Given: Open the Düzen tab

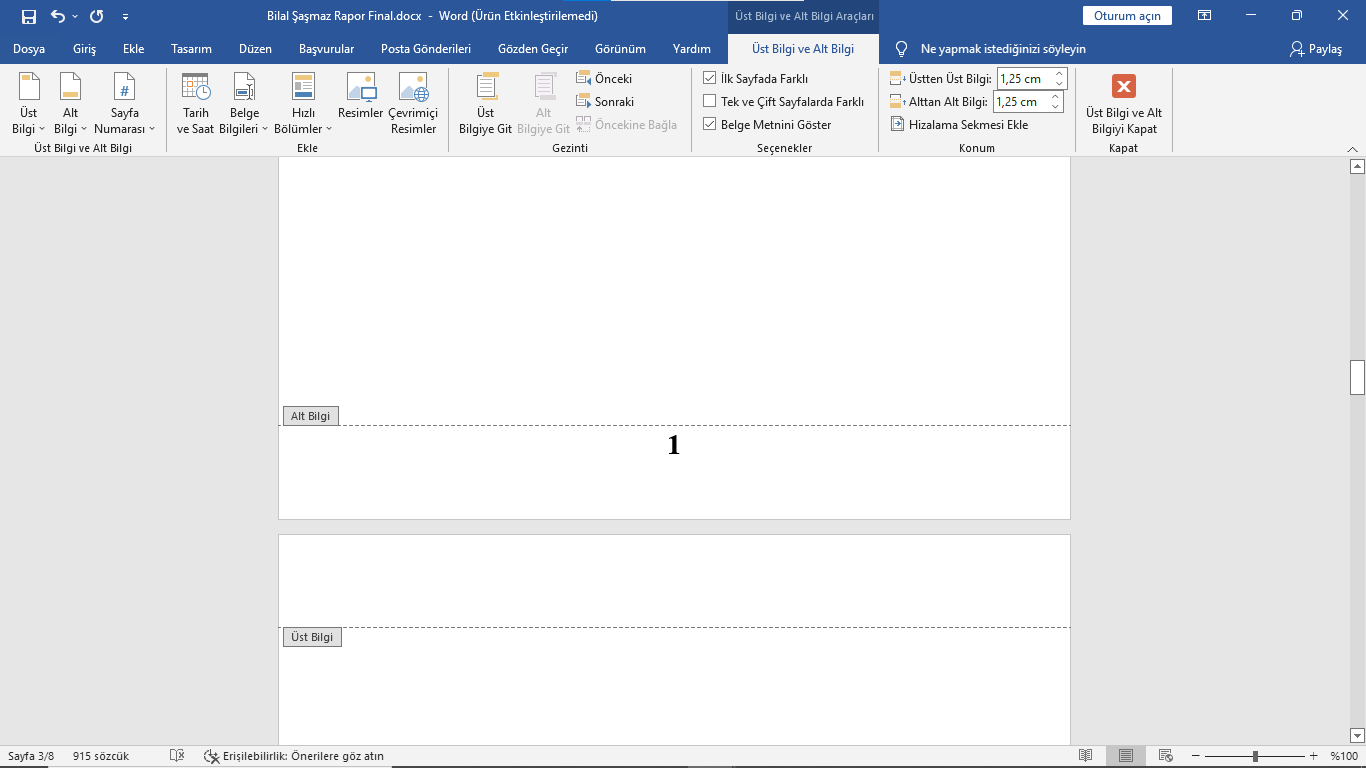Looking at the screenshot, I should (255, 49).
